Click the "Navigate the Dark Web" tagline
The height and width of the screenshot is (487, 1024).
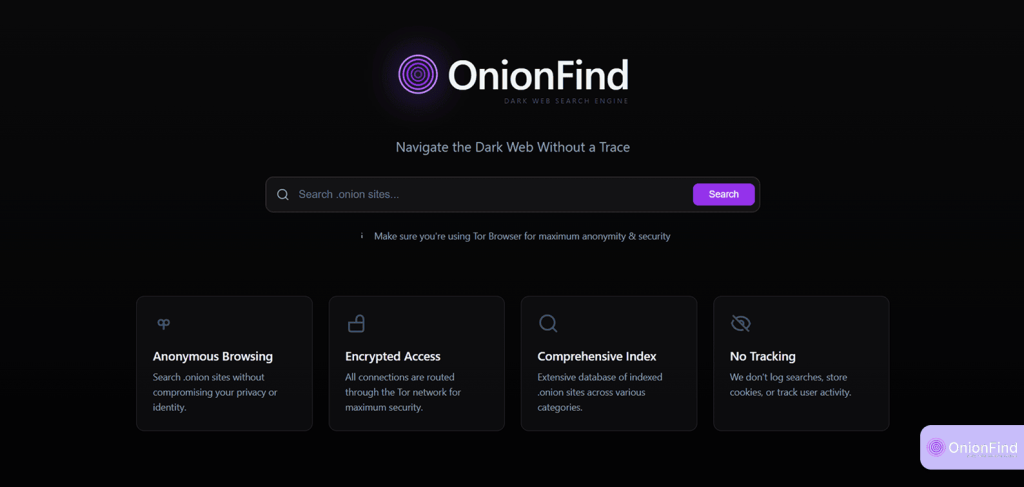512,147
